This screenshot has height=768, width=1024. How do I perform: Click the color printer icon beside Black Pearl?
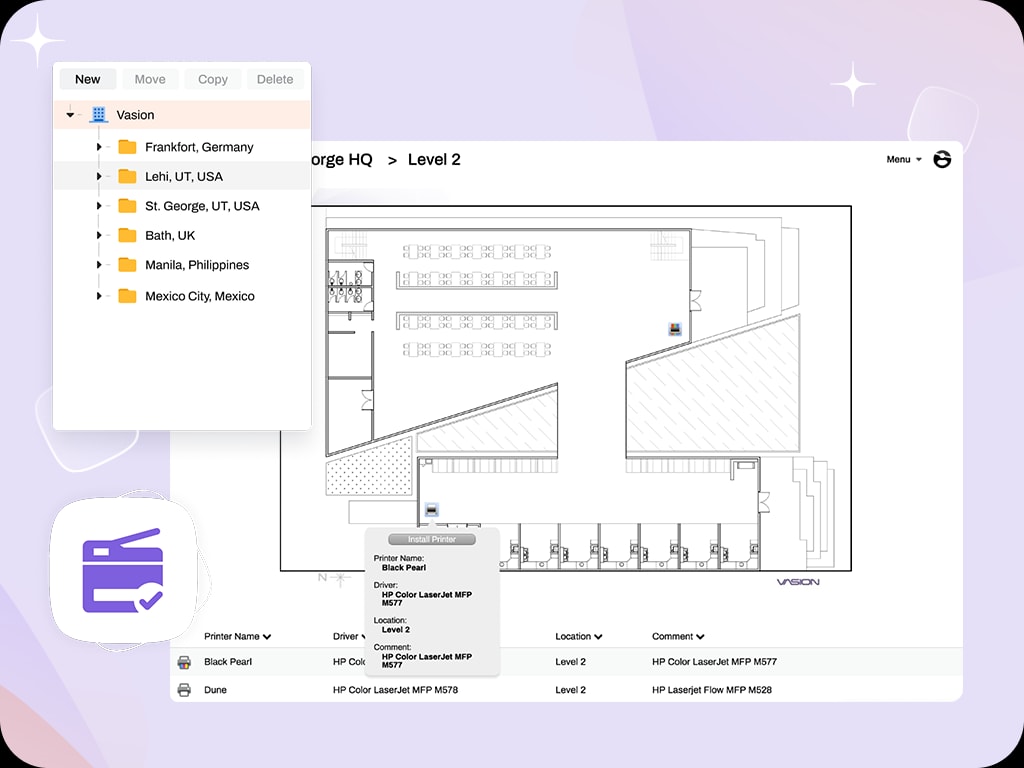(184, 662)
